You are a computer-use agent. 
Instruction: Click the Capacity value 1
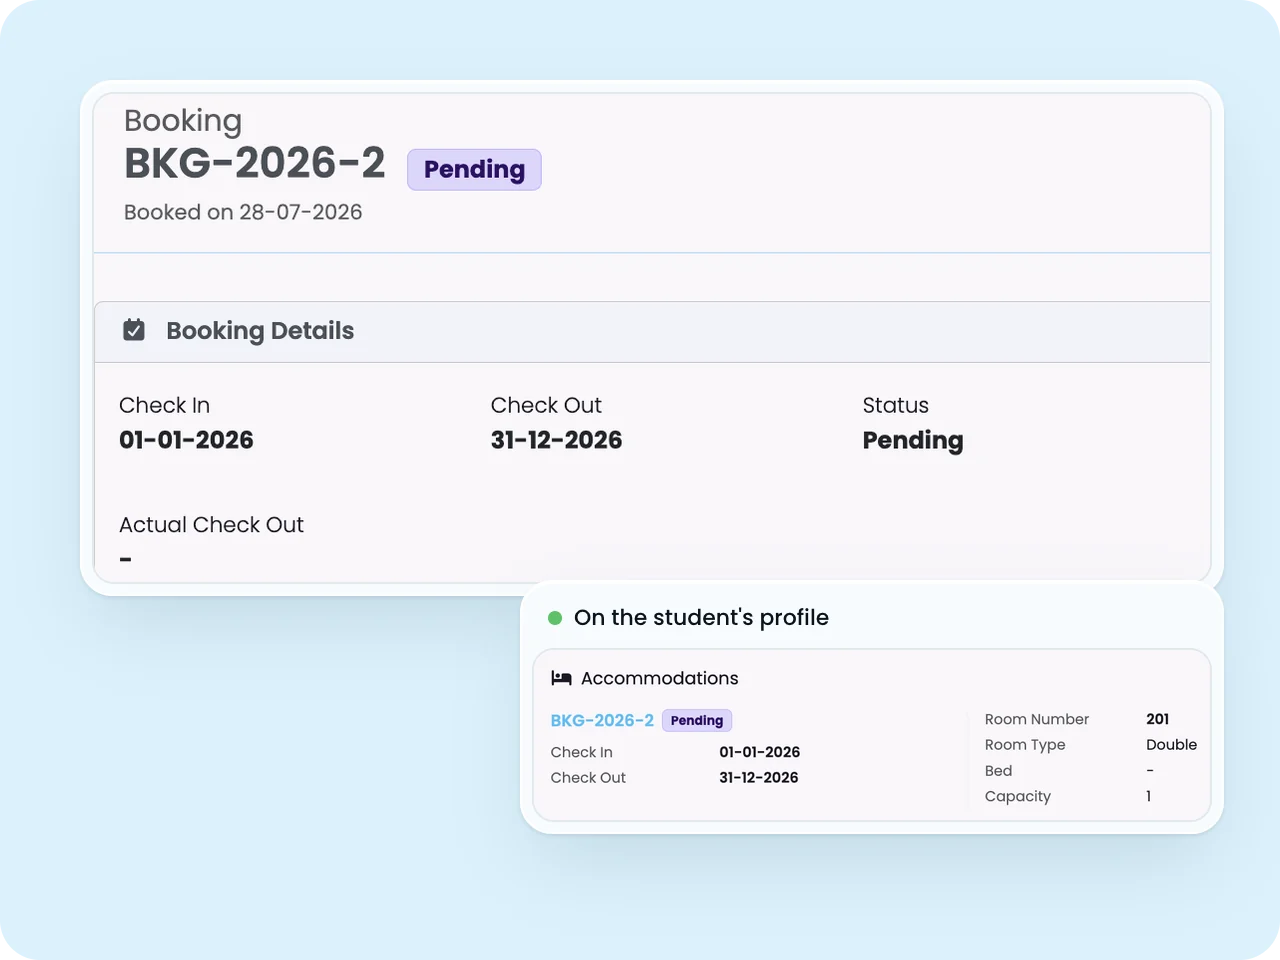(x=1149, y=796)
